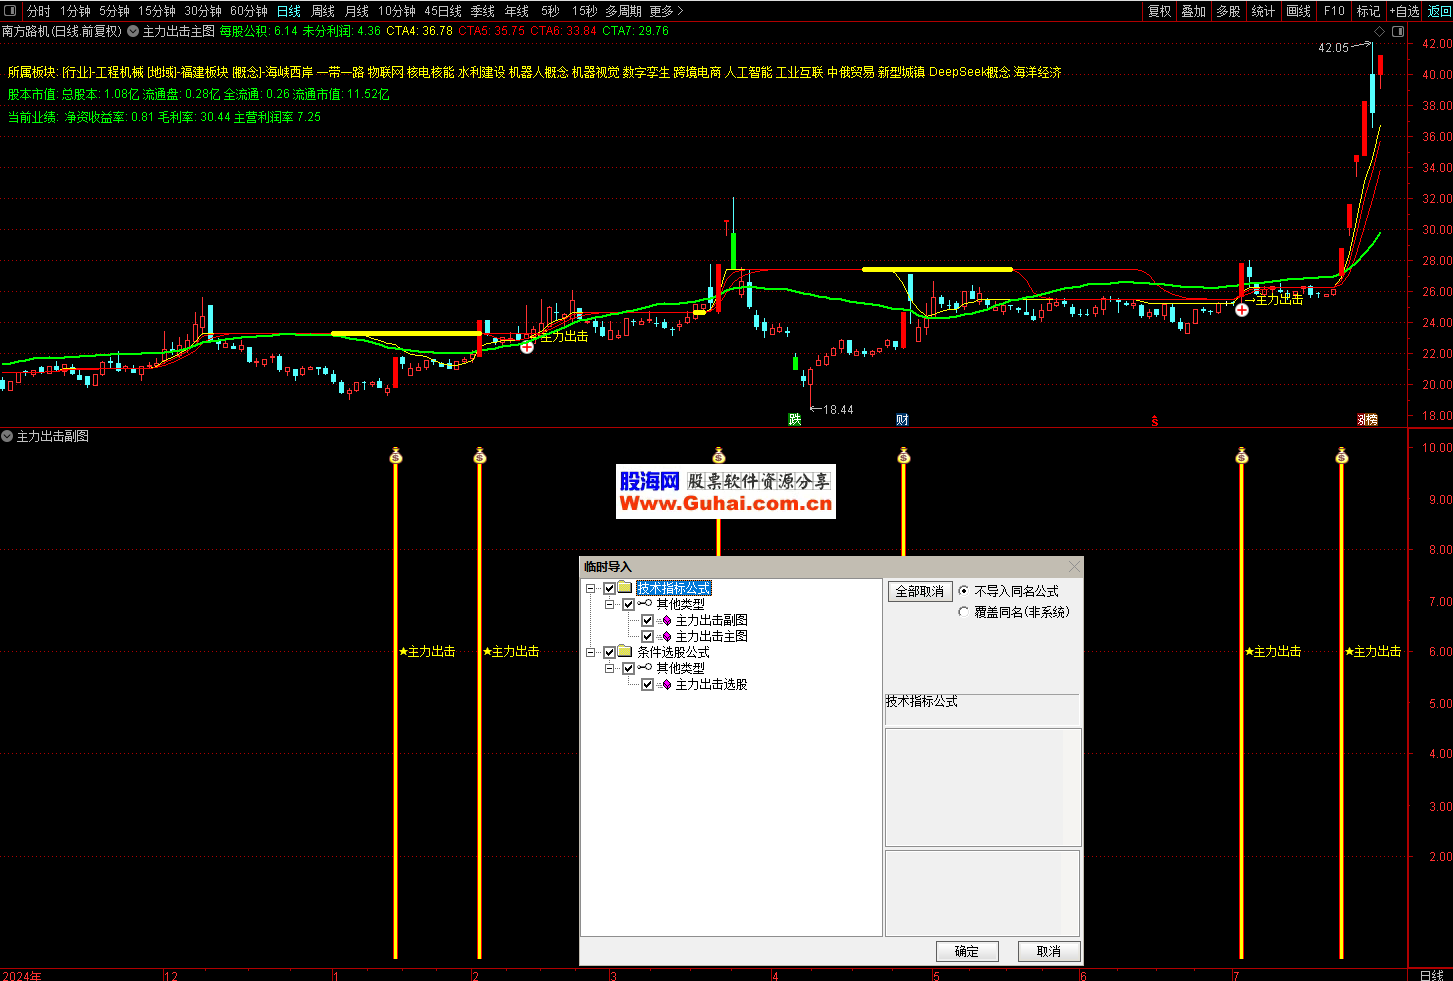Click the first money-bag signal icon in sub-chart
1453x981 pixels.
pyautogui.click(x=396, y=456)
